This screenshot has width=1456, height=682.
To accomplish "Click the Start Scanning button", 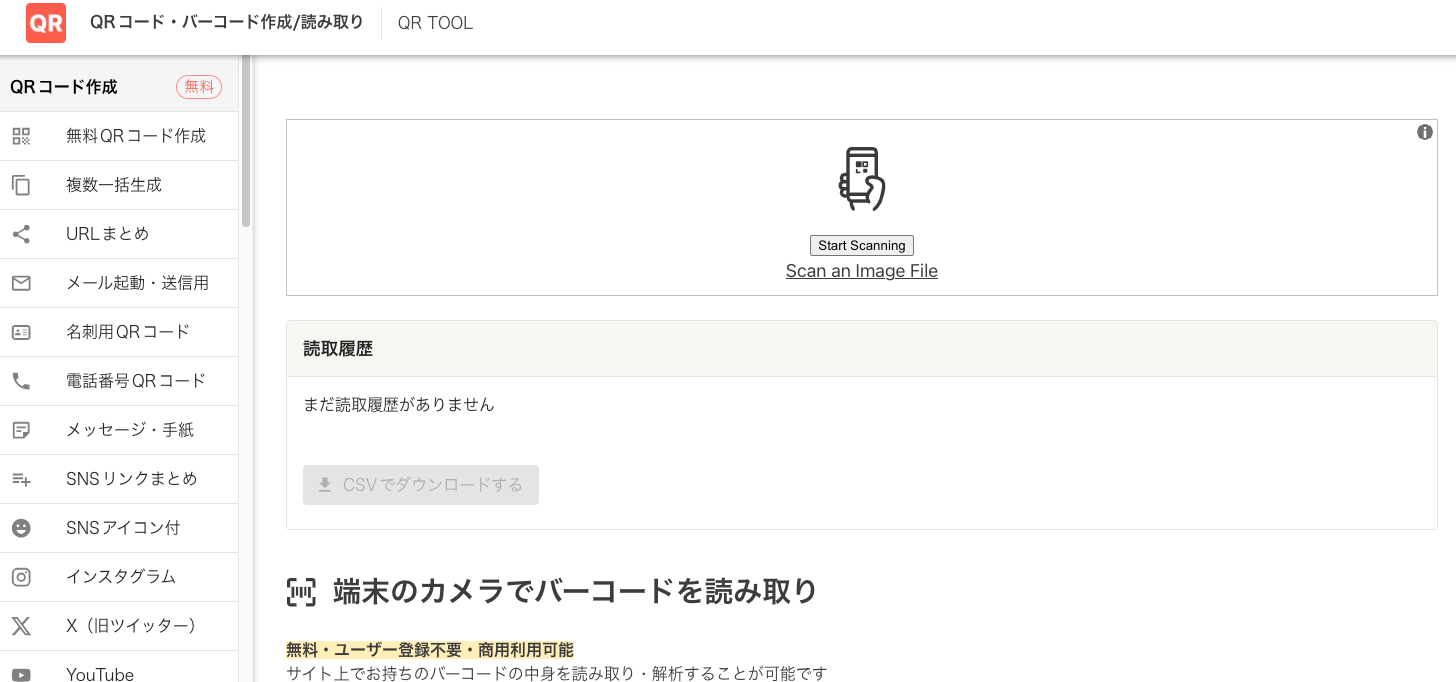I will (x=861, y=245).
